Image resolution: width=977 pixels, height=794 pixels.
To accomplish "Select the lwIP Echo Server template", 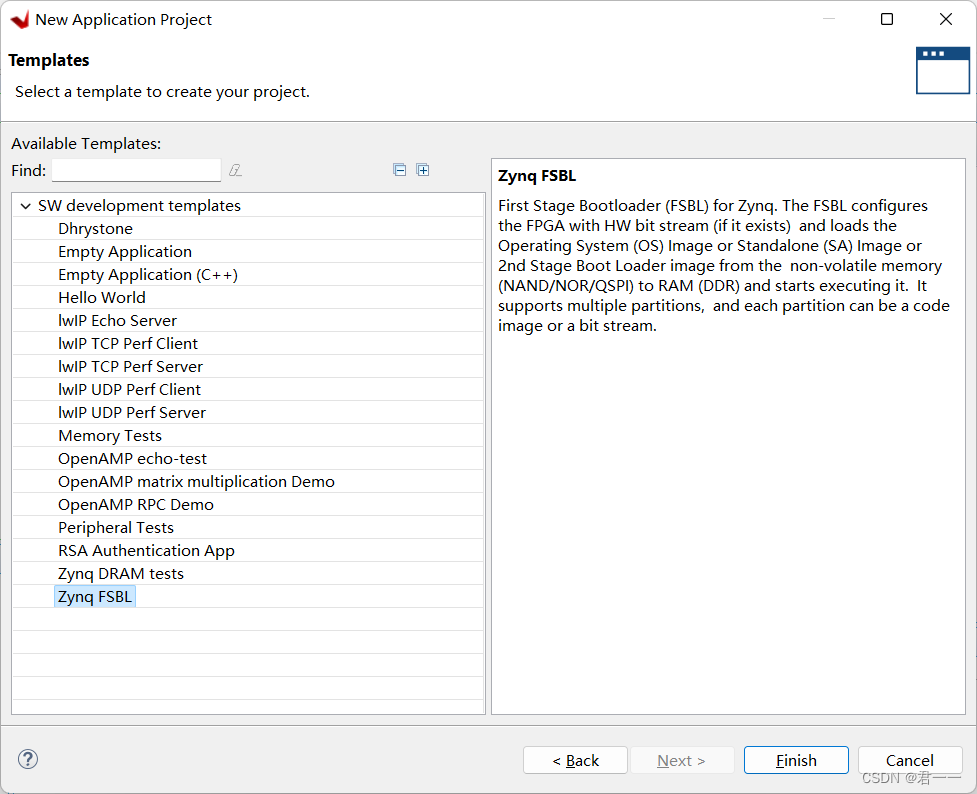I will (x=118, y=321).
